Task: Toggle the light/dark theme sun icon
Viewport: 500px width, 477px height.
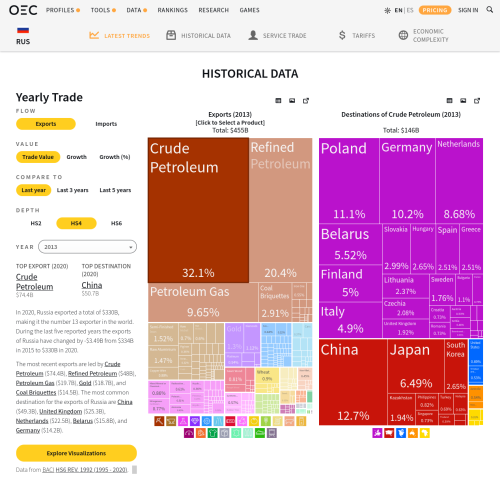Action: click(x=387, y=10)
